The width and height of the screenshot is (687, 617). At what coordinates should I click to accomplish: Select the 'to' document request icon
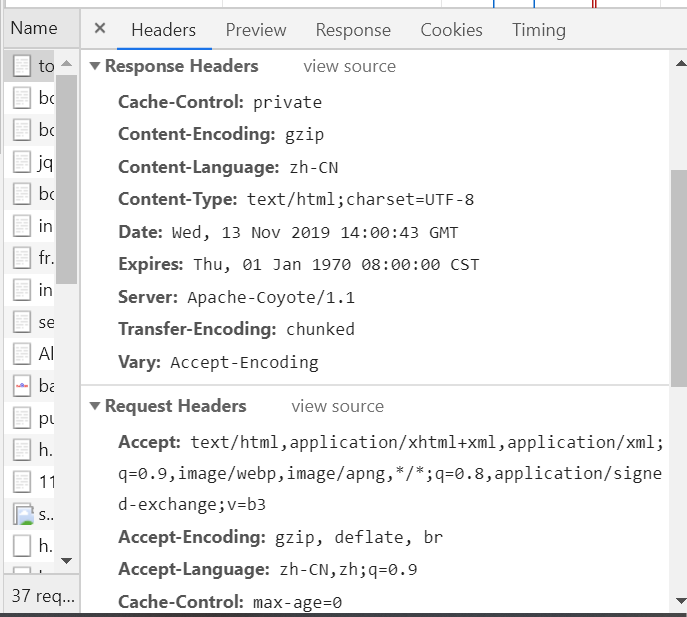22,66
